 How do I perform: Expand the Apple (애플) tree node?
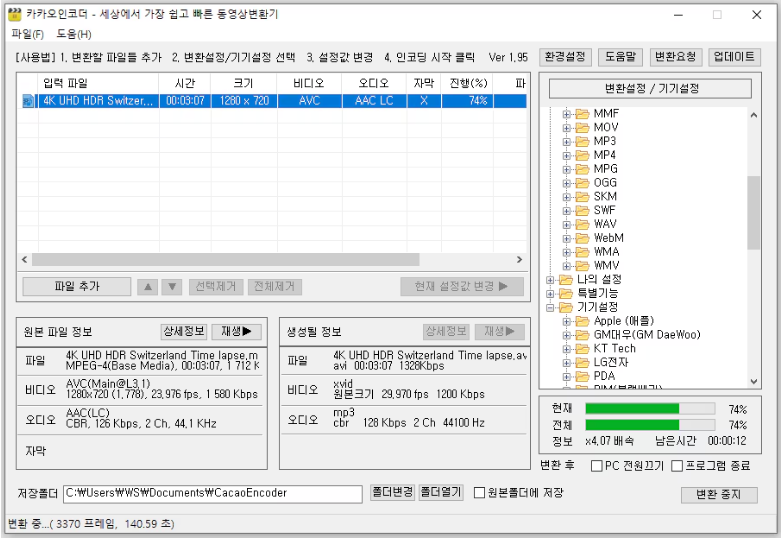pos(566,321)
